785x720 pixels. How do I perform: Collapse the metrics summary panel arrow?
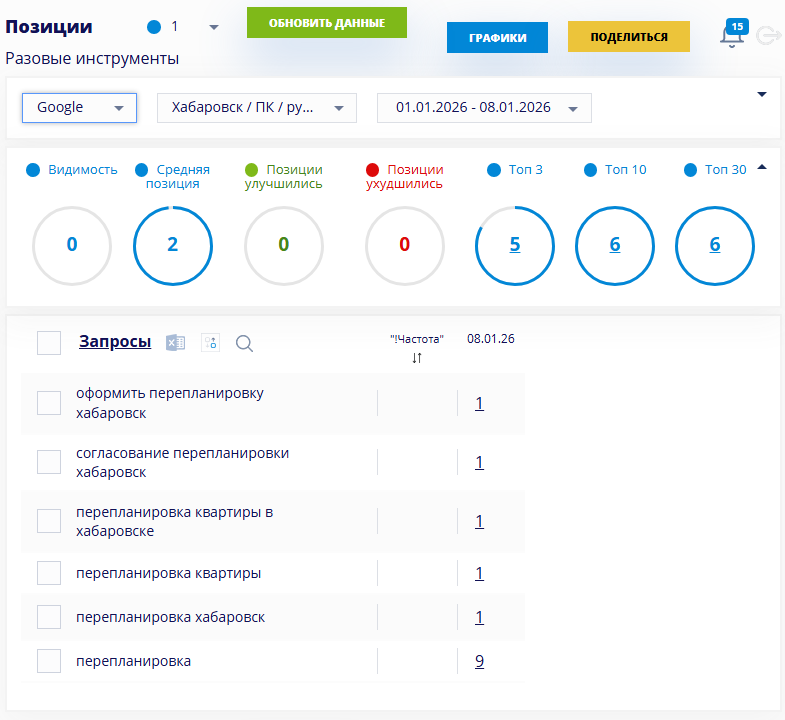(x=762, y=168)
